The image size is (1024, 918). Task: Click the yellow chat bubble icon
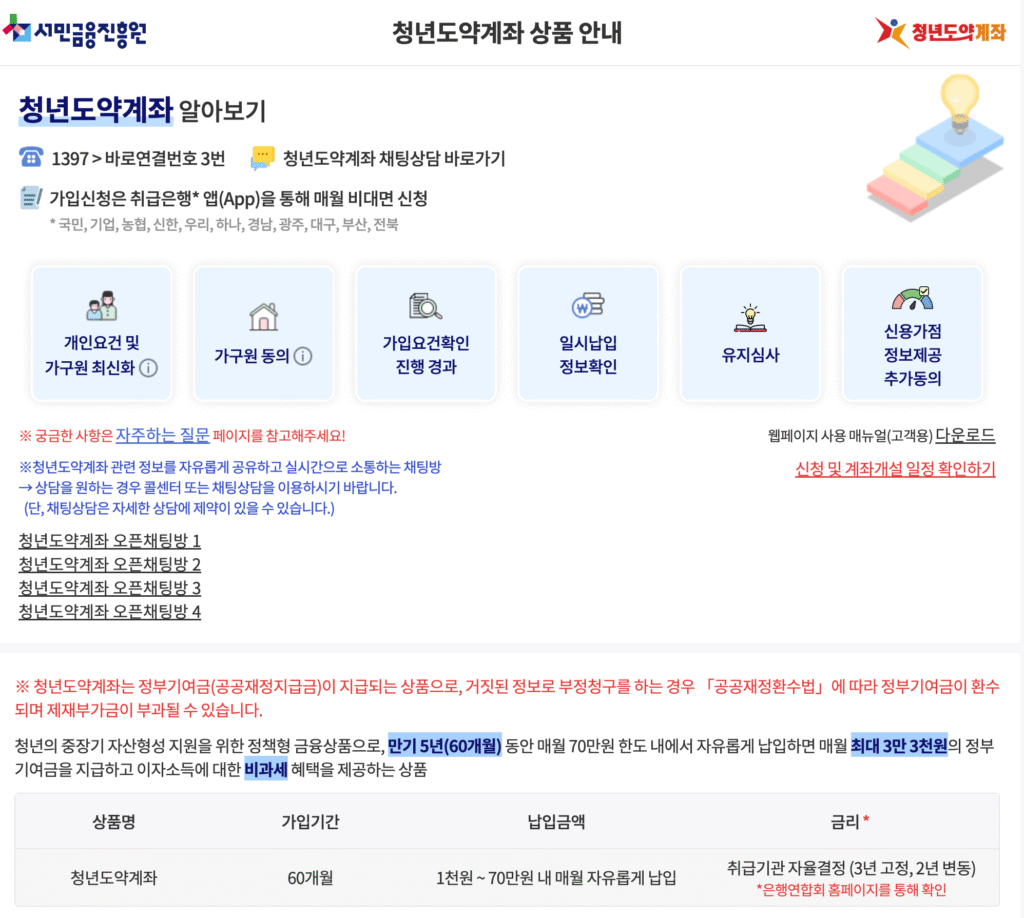coord(263,158)
